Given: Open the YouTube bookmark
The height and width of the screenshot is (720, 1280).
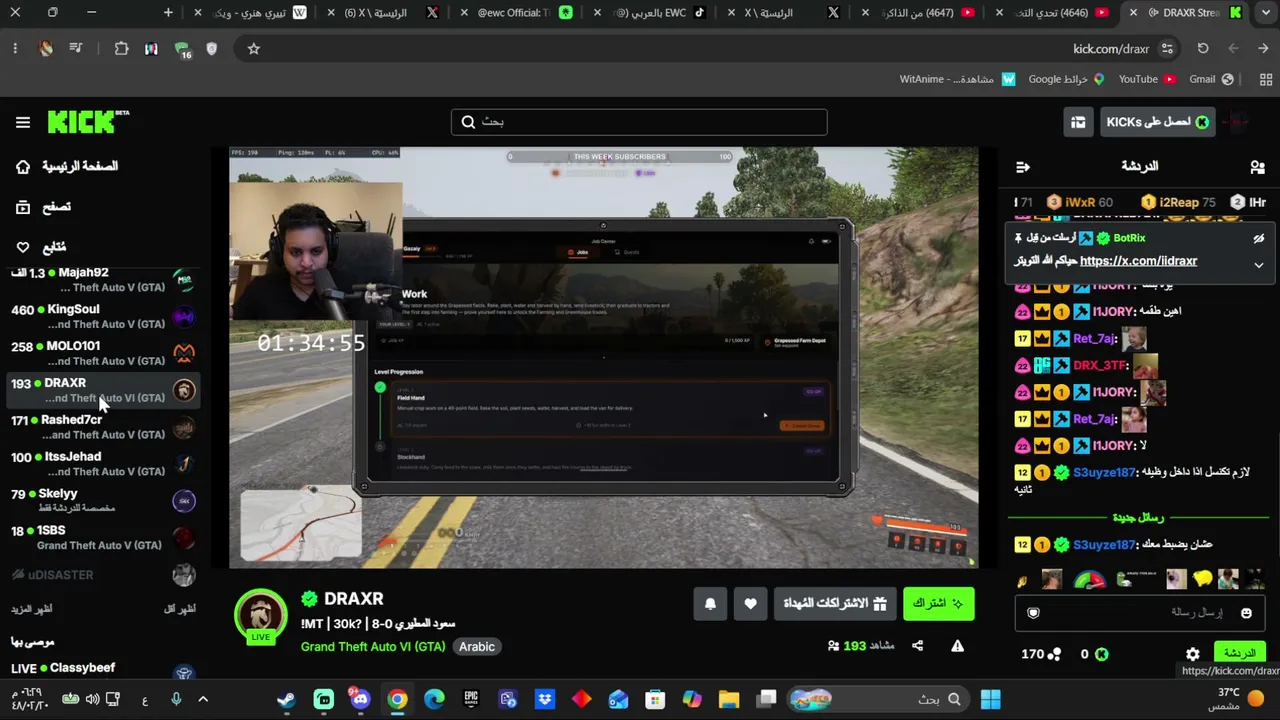Looking at the screenshot, I should [x=1147, y=79].
